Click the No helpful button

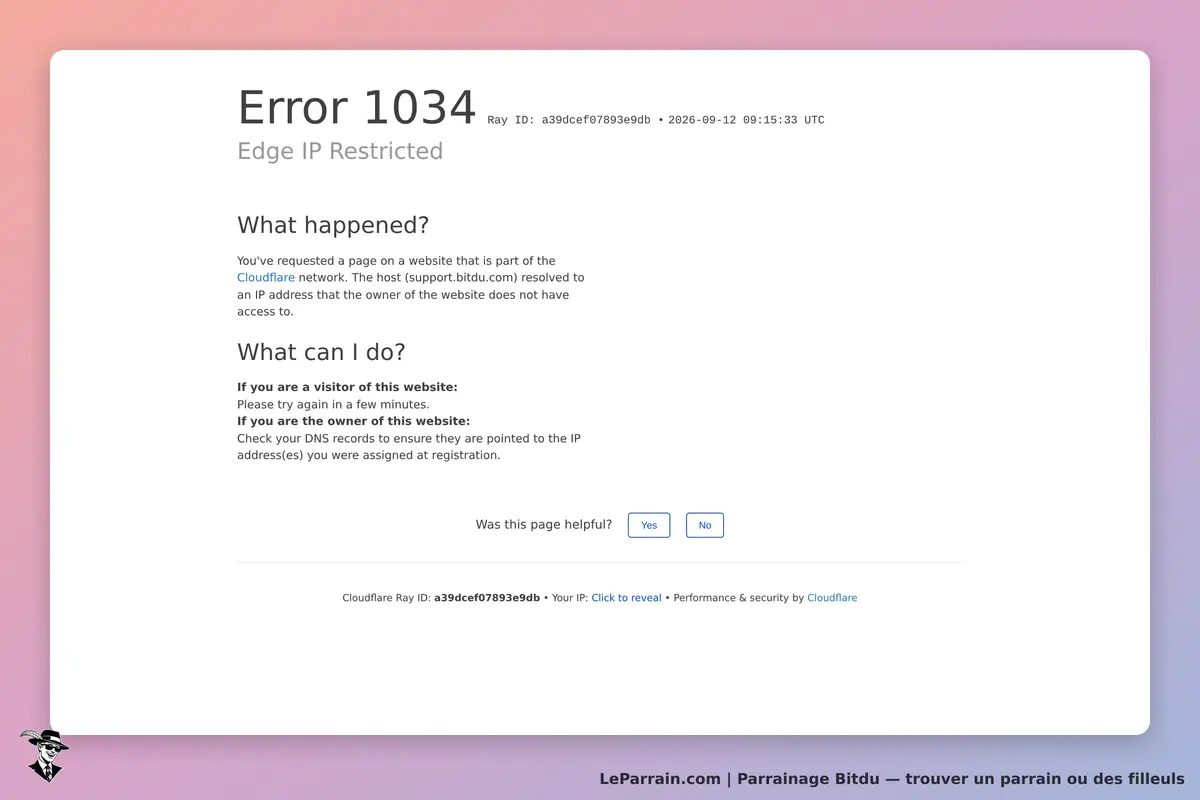pyautogui.click(x=705, y=525)
